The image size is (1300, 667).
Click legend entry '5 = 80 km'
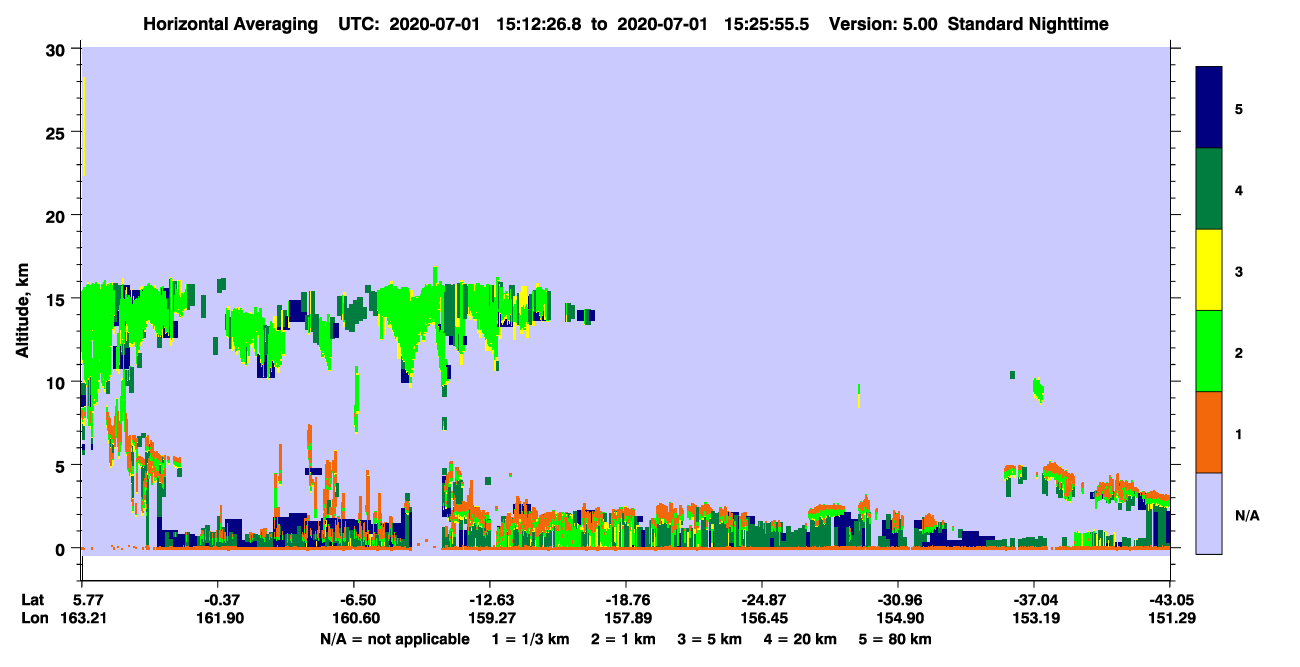(896, 639)
